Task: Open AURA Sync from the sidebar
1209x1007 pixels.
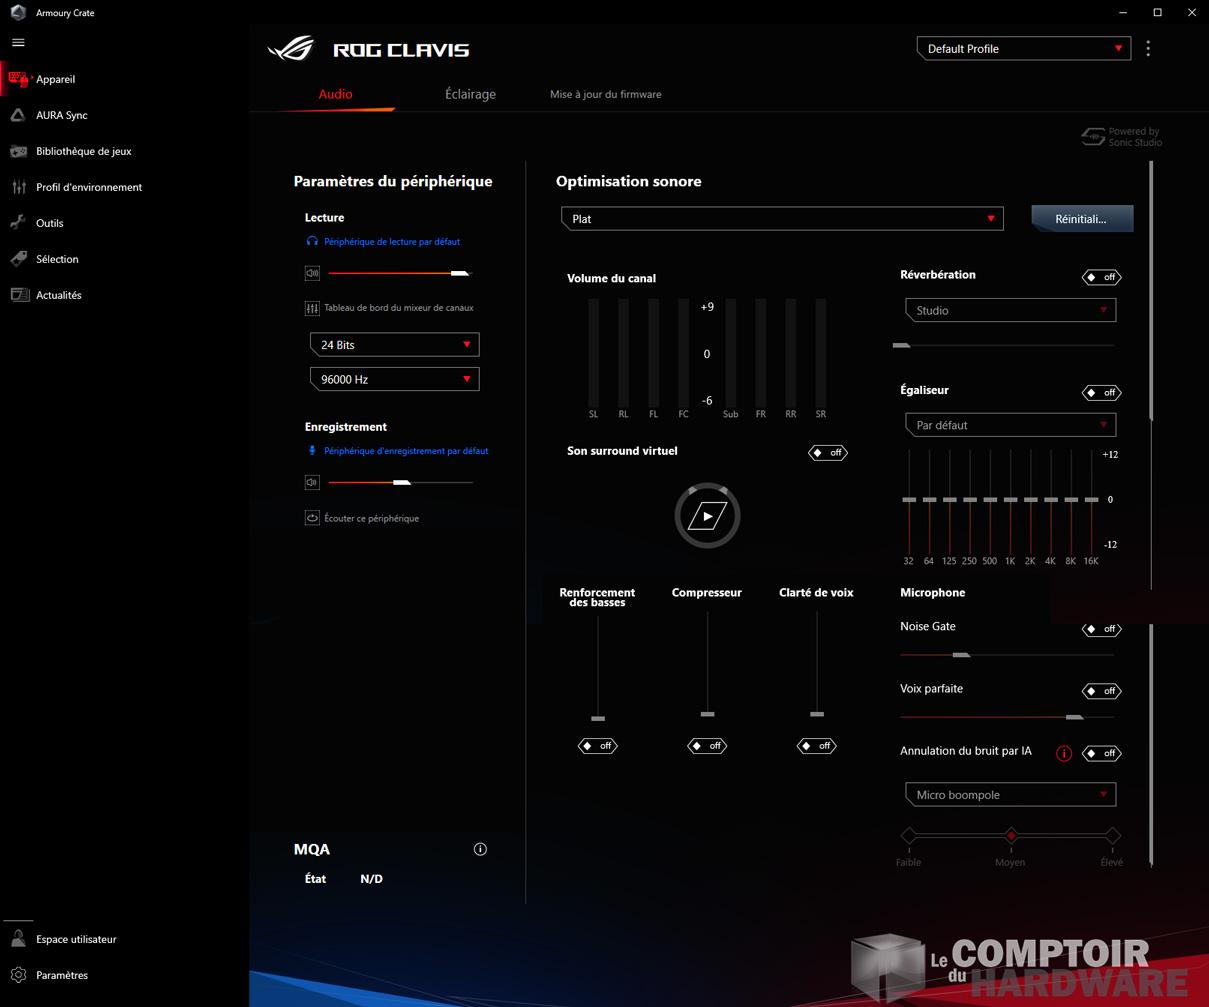Action: pos(61,115)
